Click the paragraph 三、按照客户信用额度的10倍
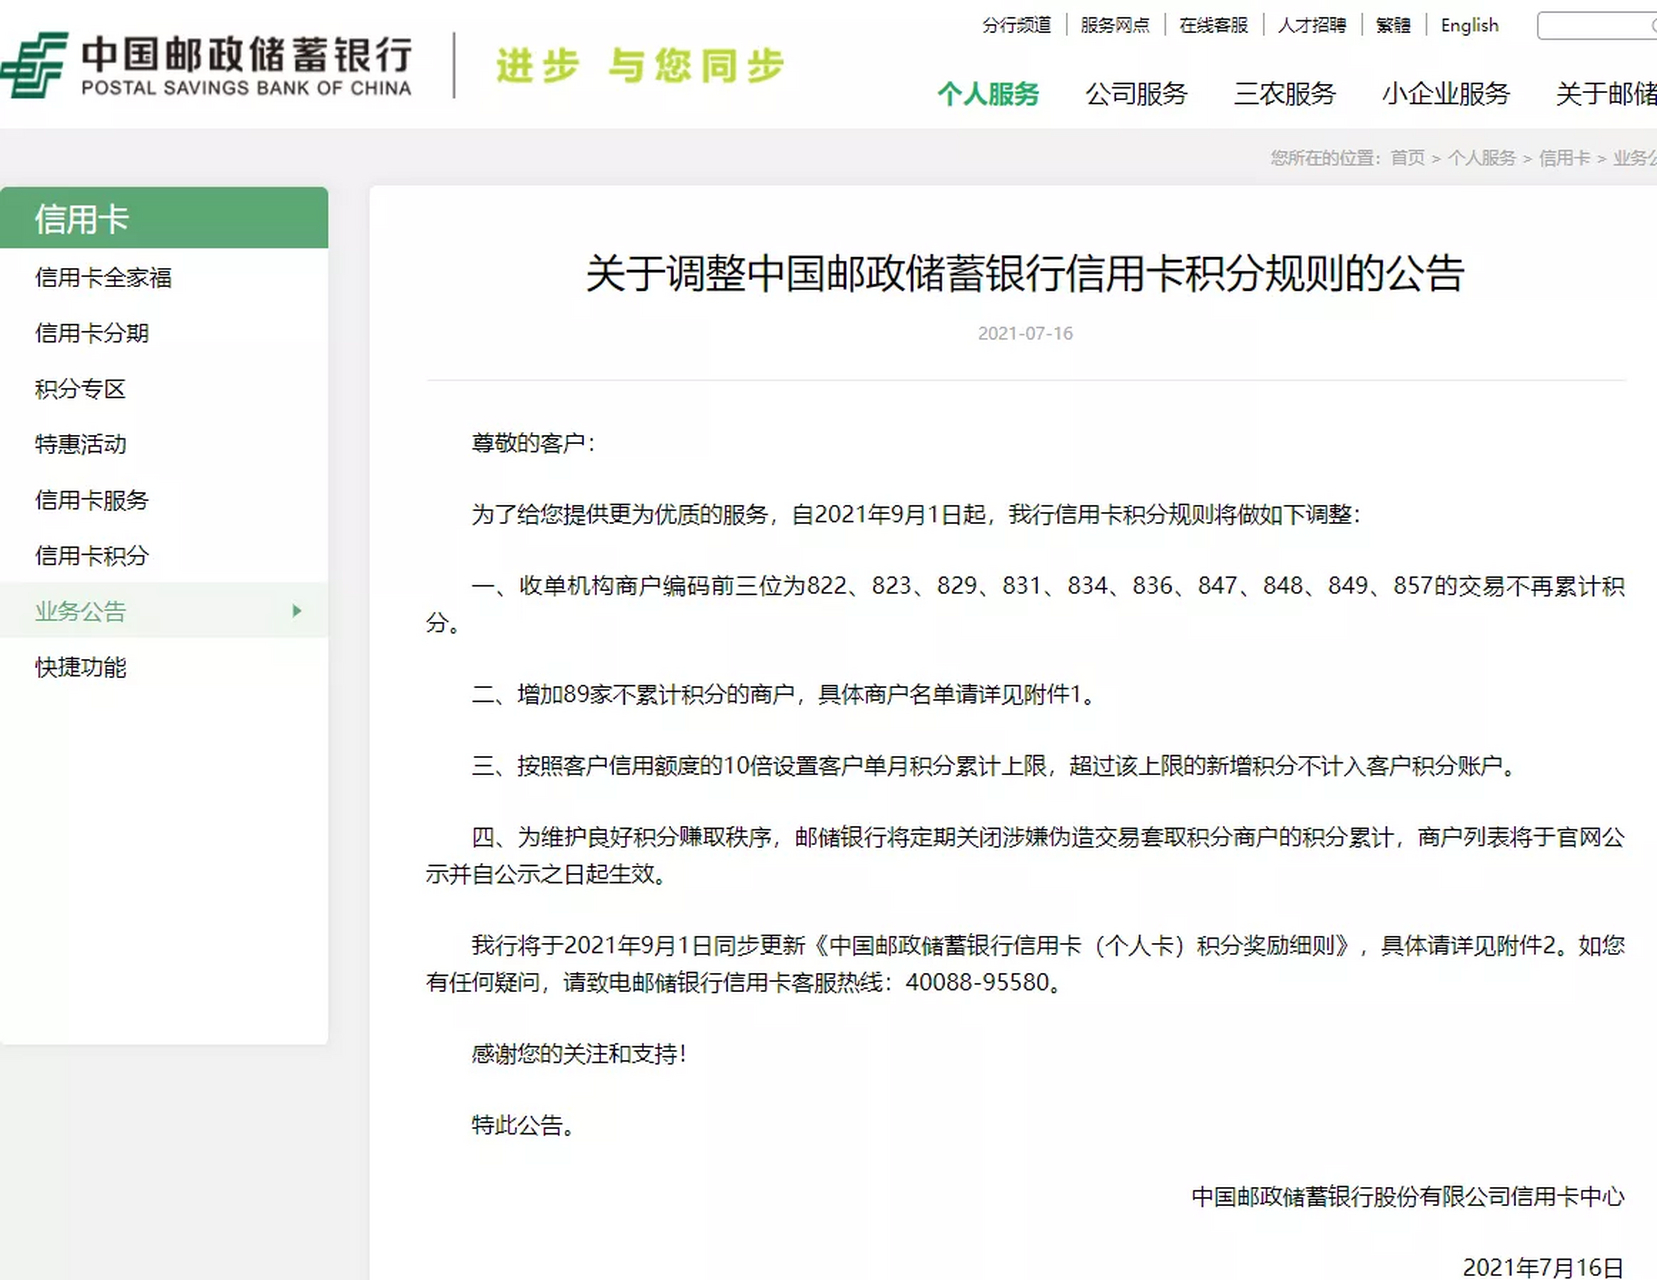Image resolution: width=1657 pixels, height=1280 pixels. point(996,766)
